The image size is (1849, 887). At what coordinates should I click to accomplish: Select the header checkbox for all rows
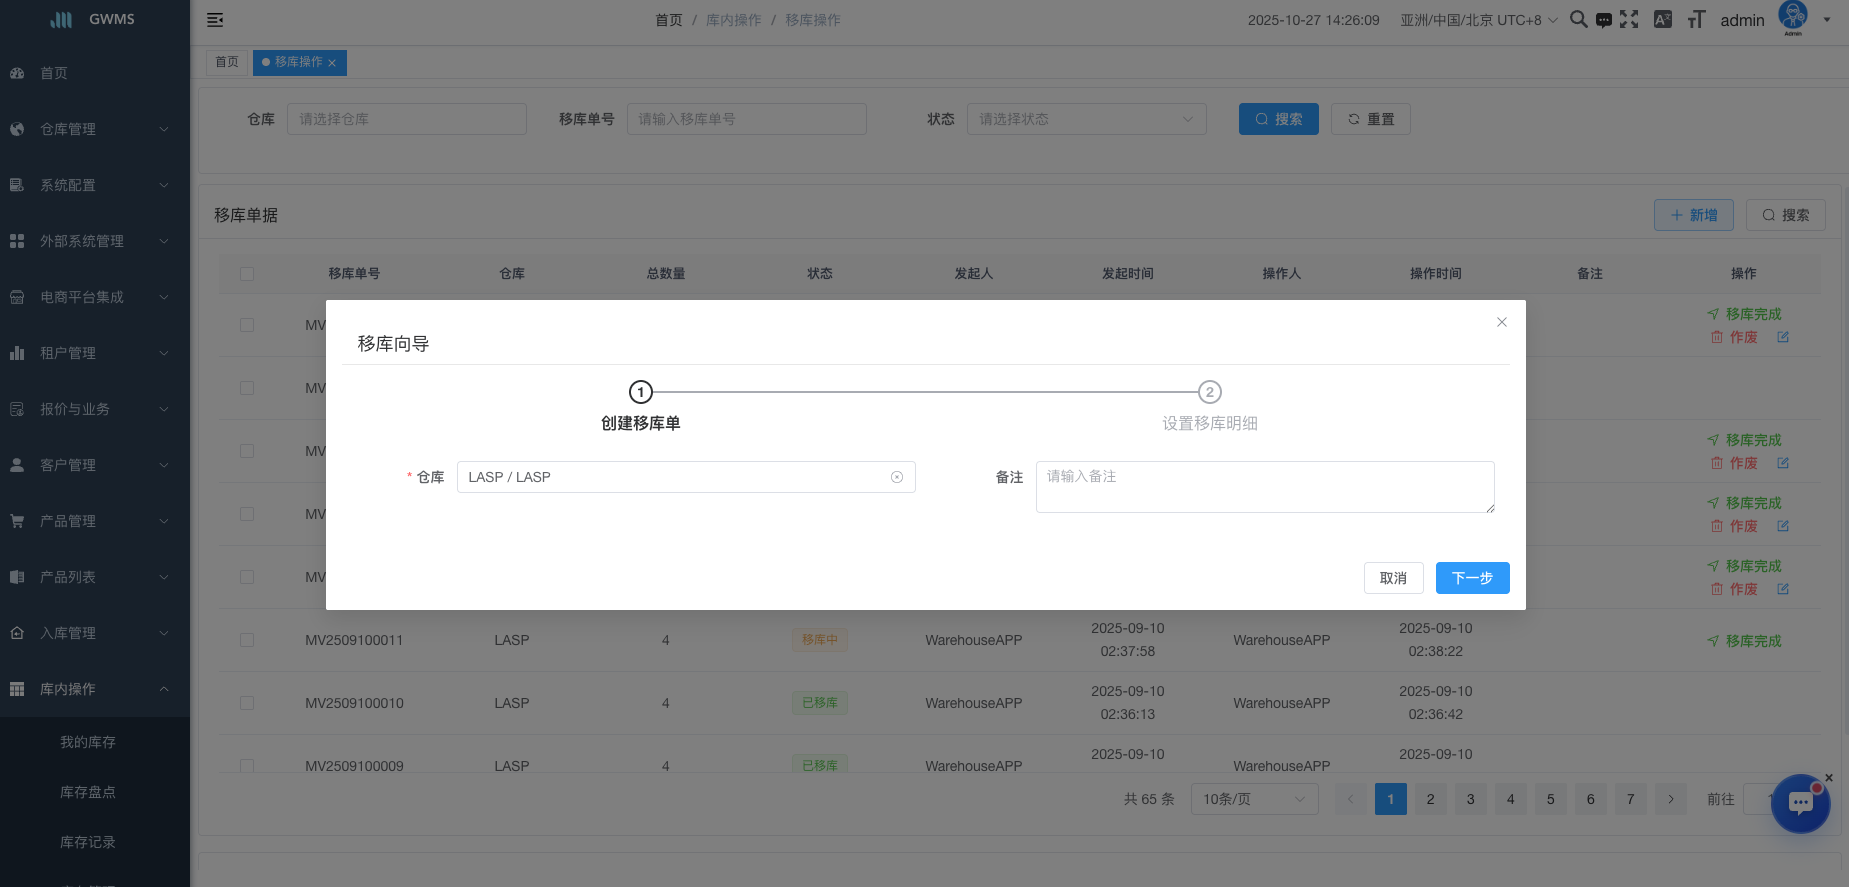(247, 274)
